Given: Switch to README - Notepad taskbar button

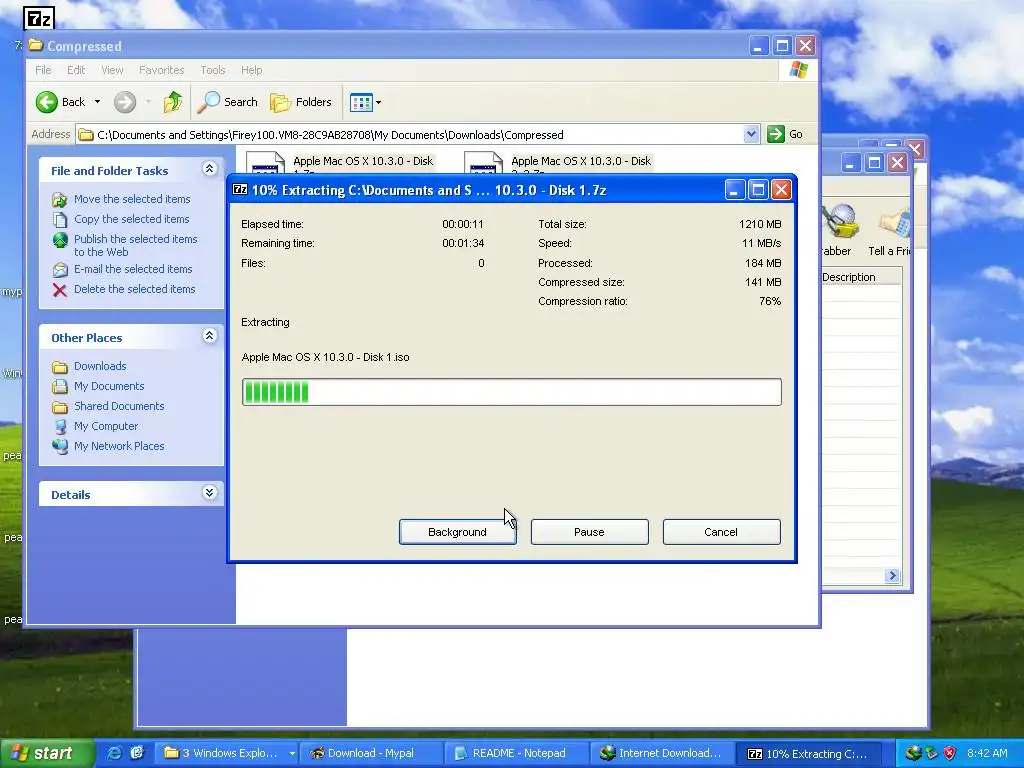Looking at the screenshot, I should [517, 753].
